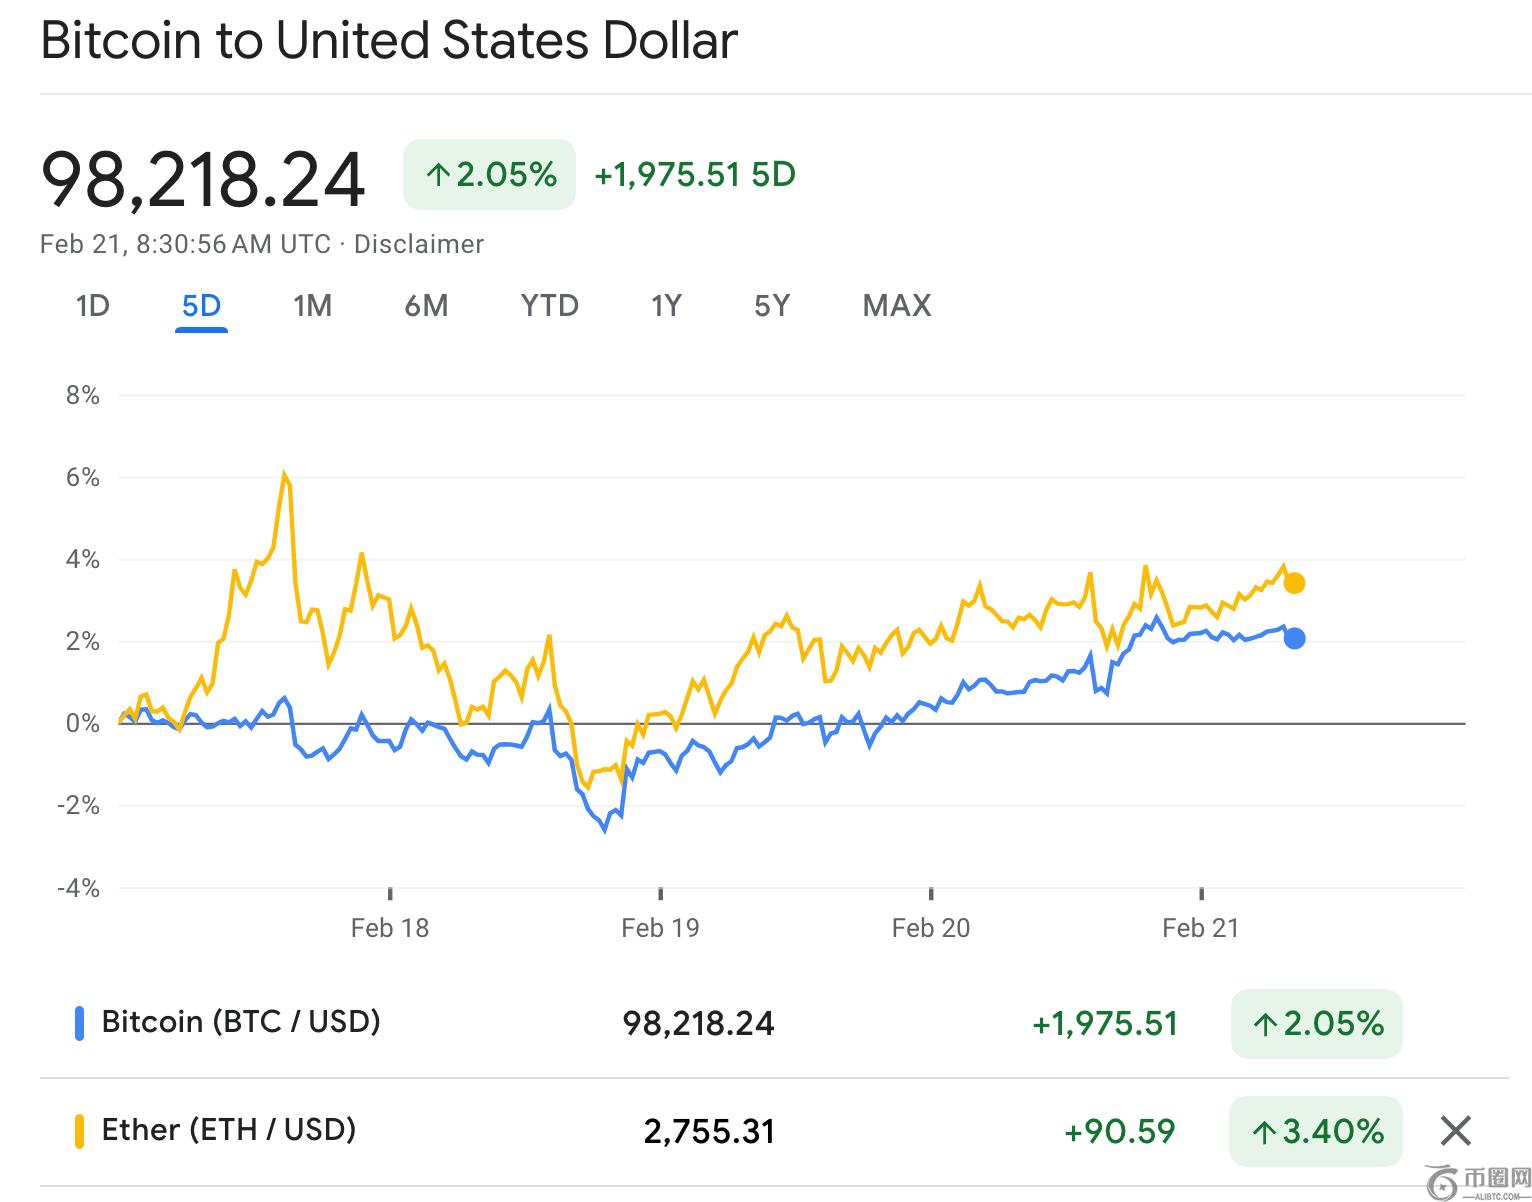Image resolution: width=1532 pixels, height=1202 pixels.
Task: Switch chart to 1Y range
Action: click(x=666, y=305)
